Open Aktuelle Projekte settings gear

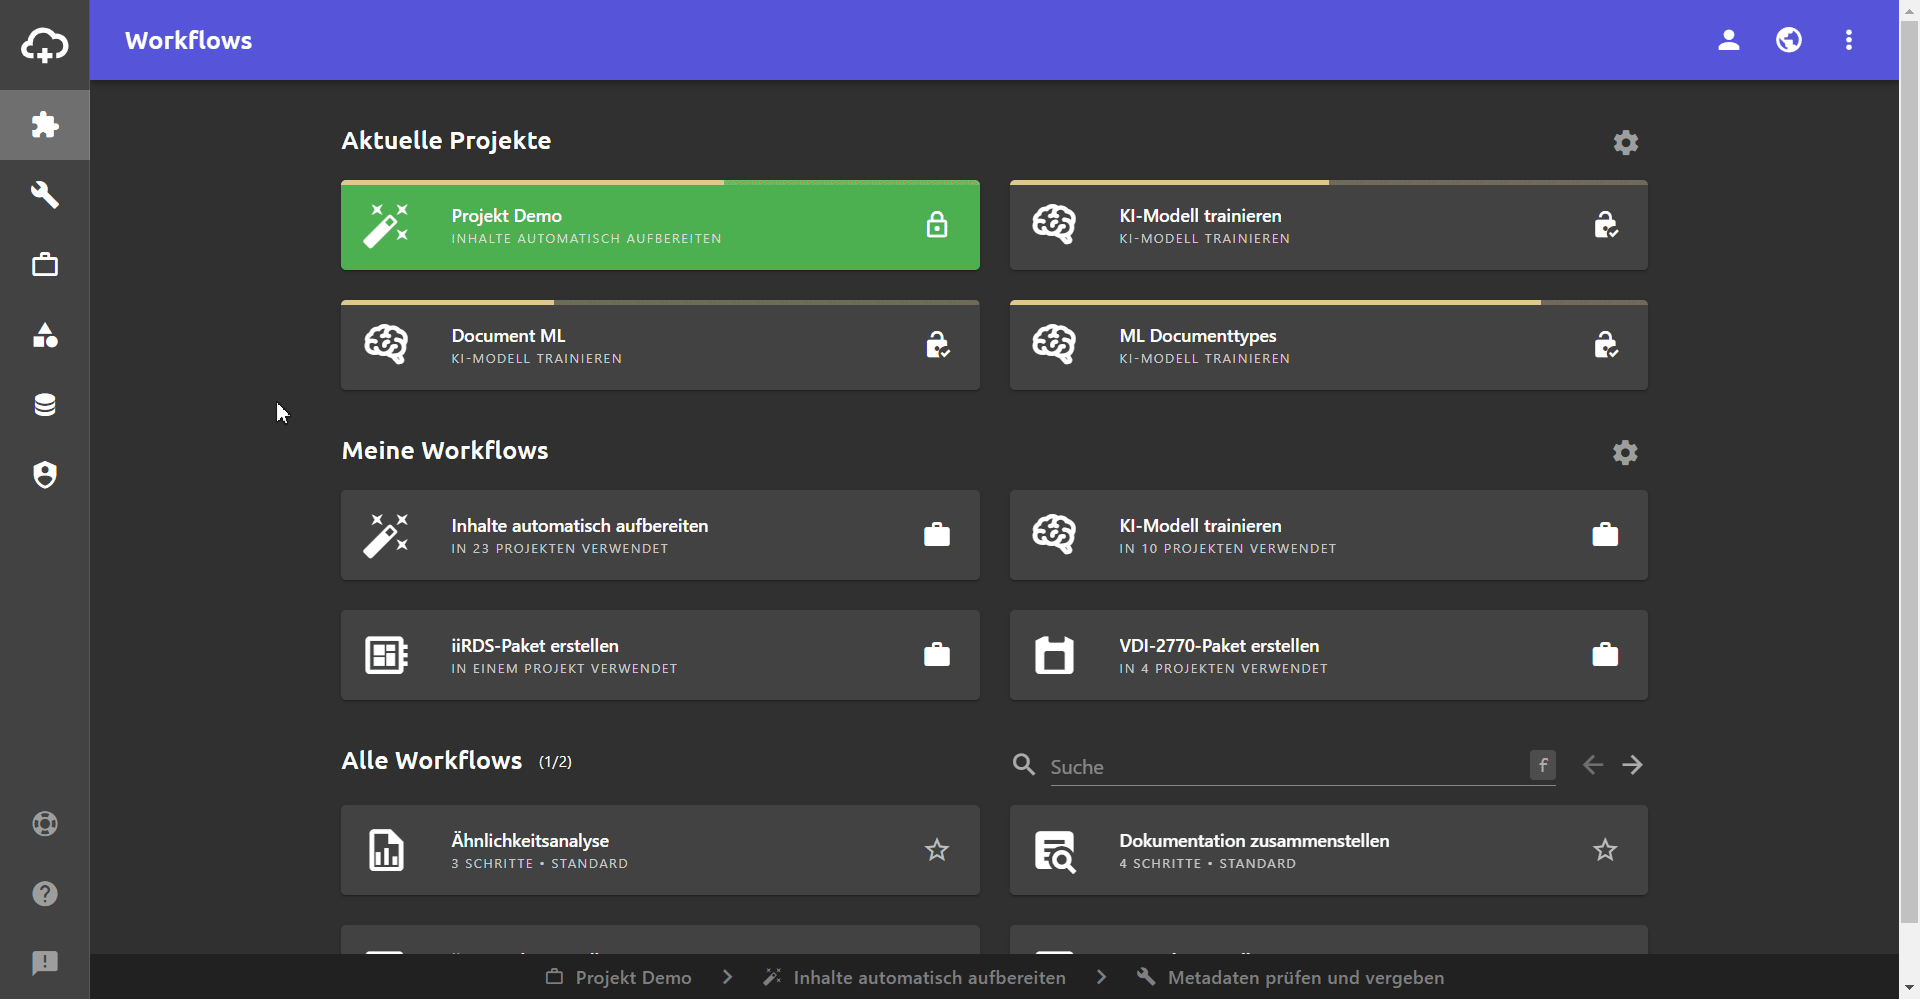[x=1626, y=142]
